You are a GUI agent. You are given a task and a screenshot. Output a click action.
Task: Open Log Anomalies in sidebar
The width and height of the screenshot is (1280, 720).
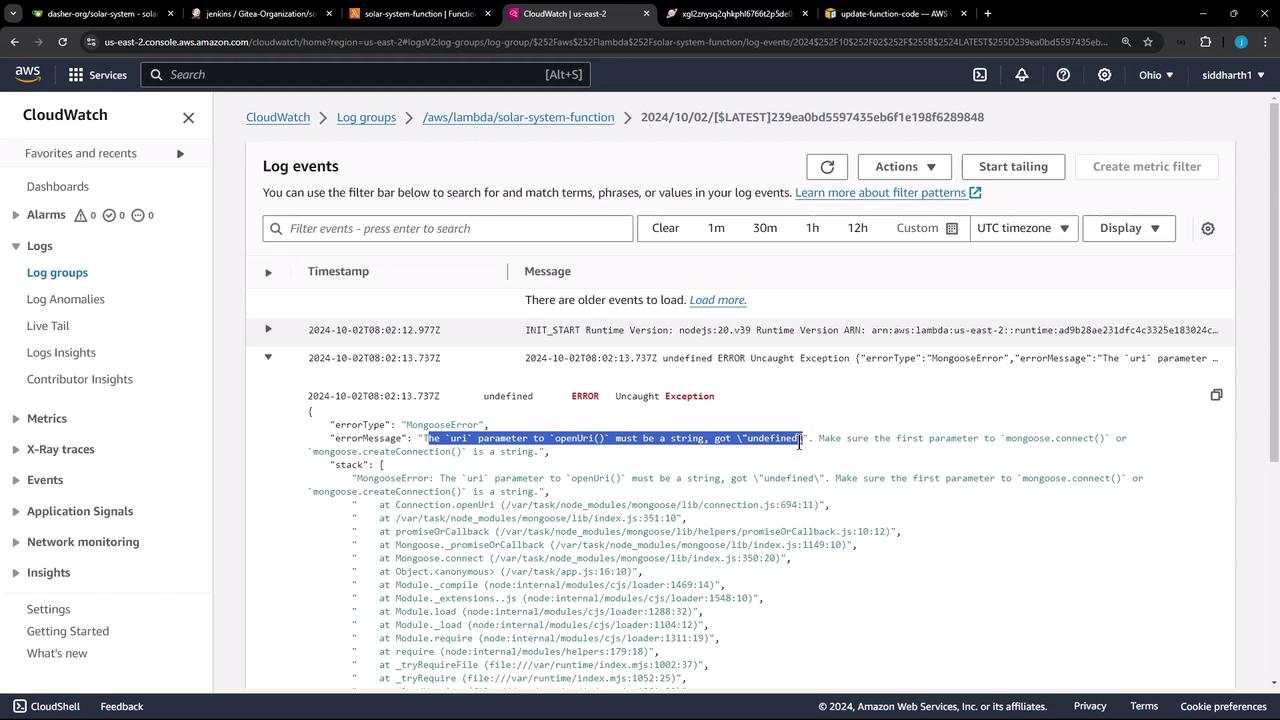65,299
